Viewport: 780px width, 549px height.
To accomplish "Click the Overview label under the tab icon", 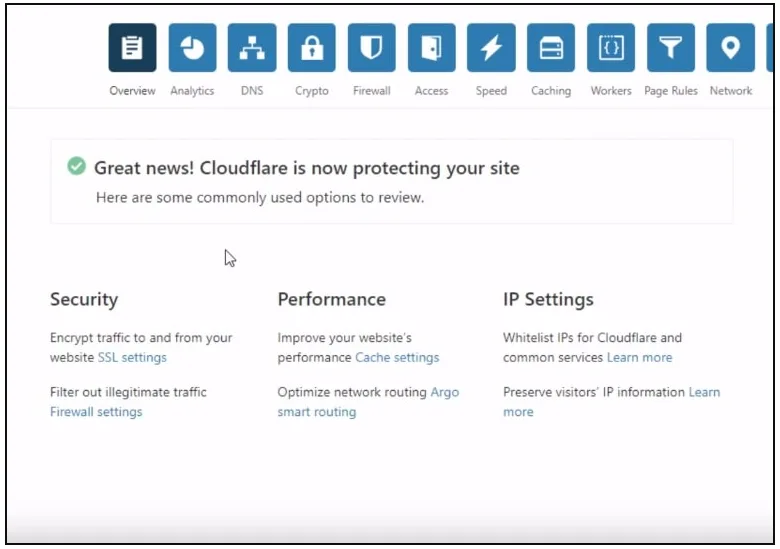I will [x=132, y=91].
